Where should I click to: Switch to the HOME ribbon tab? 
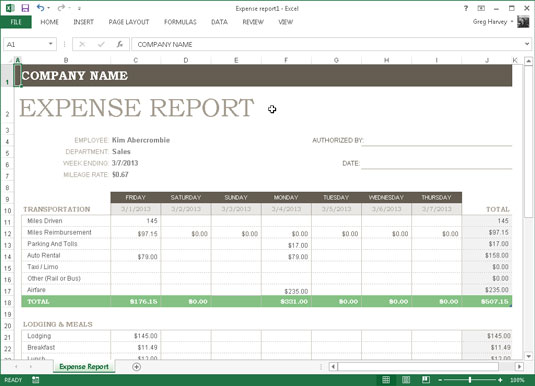coord(49,22)
